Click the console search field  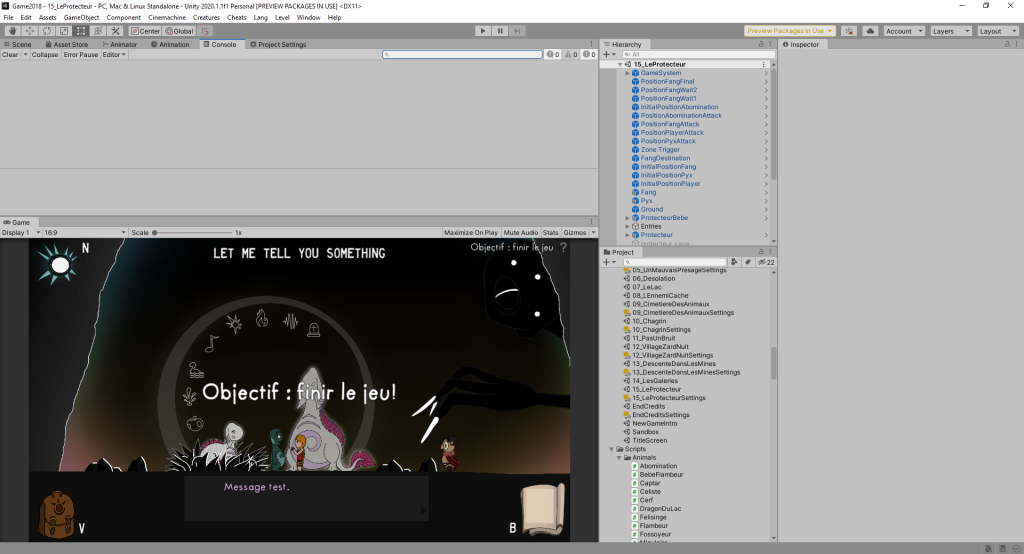coord(462,55)
